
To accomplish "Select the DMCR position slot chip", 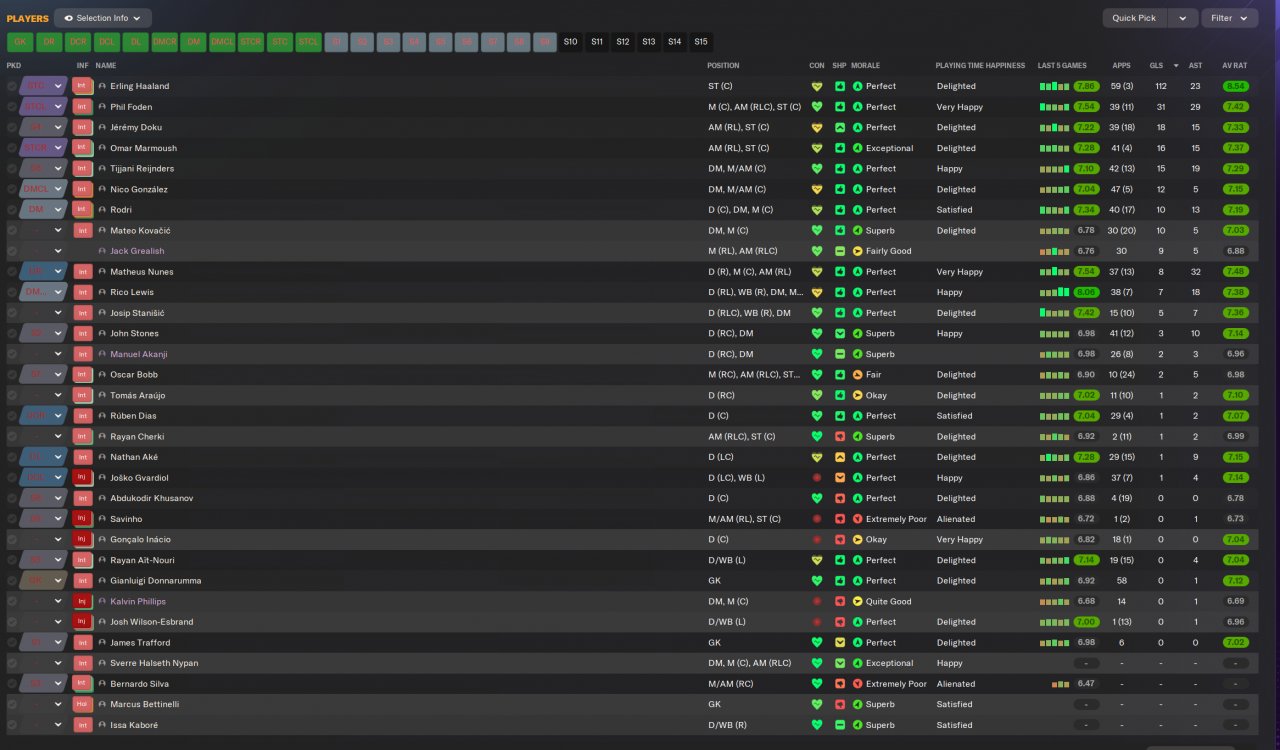I will [165, 42].
